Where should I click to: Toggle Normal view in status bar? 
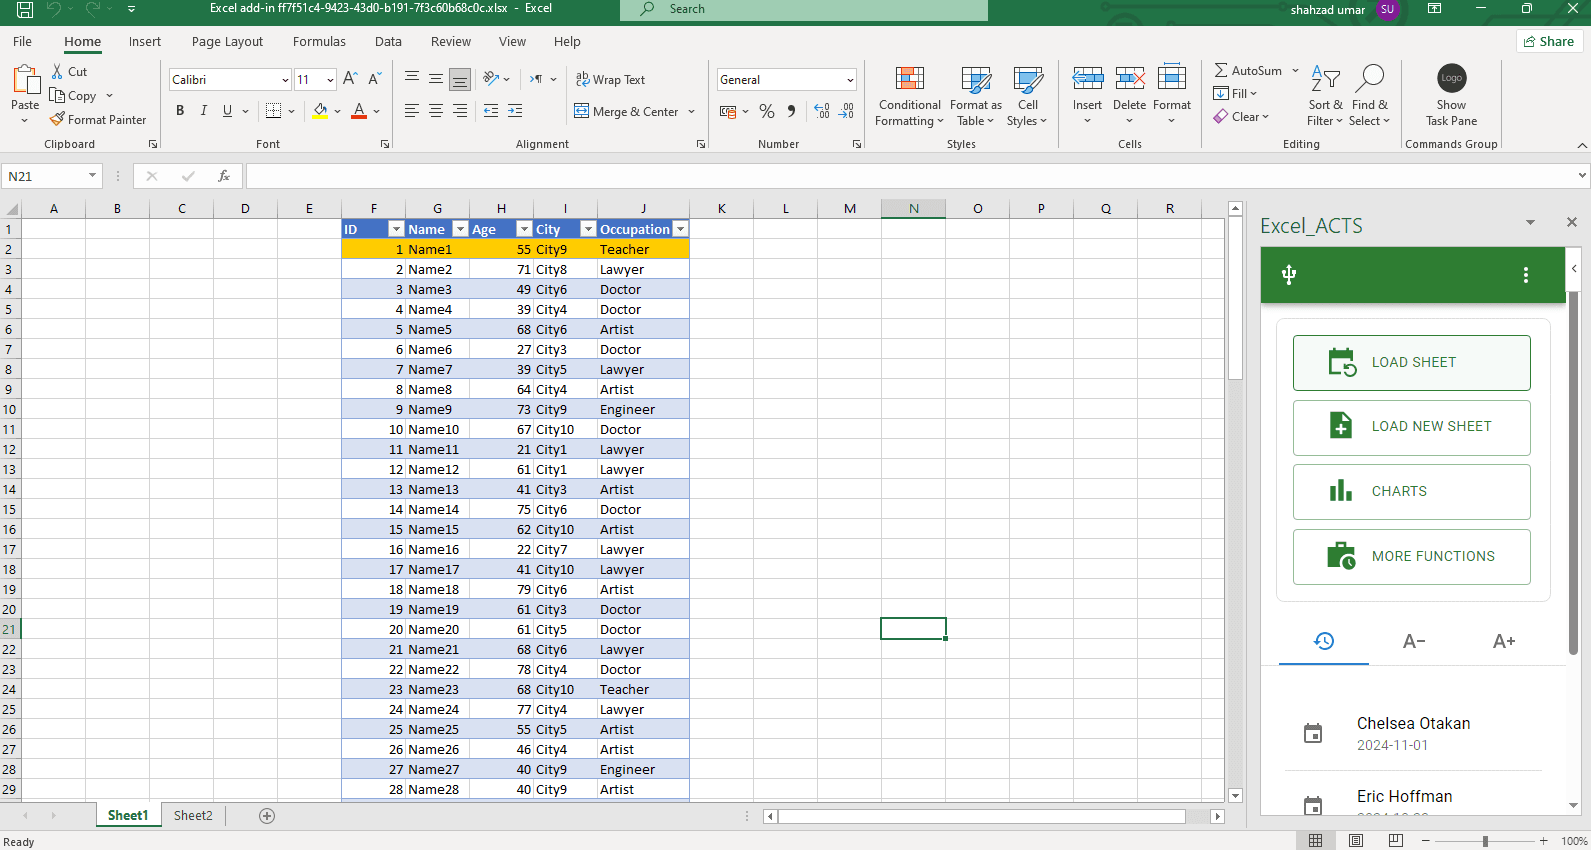pyautogui.click(x=1315, y=841)
